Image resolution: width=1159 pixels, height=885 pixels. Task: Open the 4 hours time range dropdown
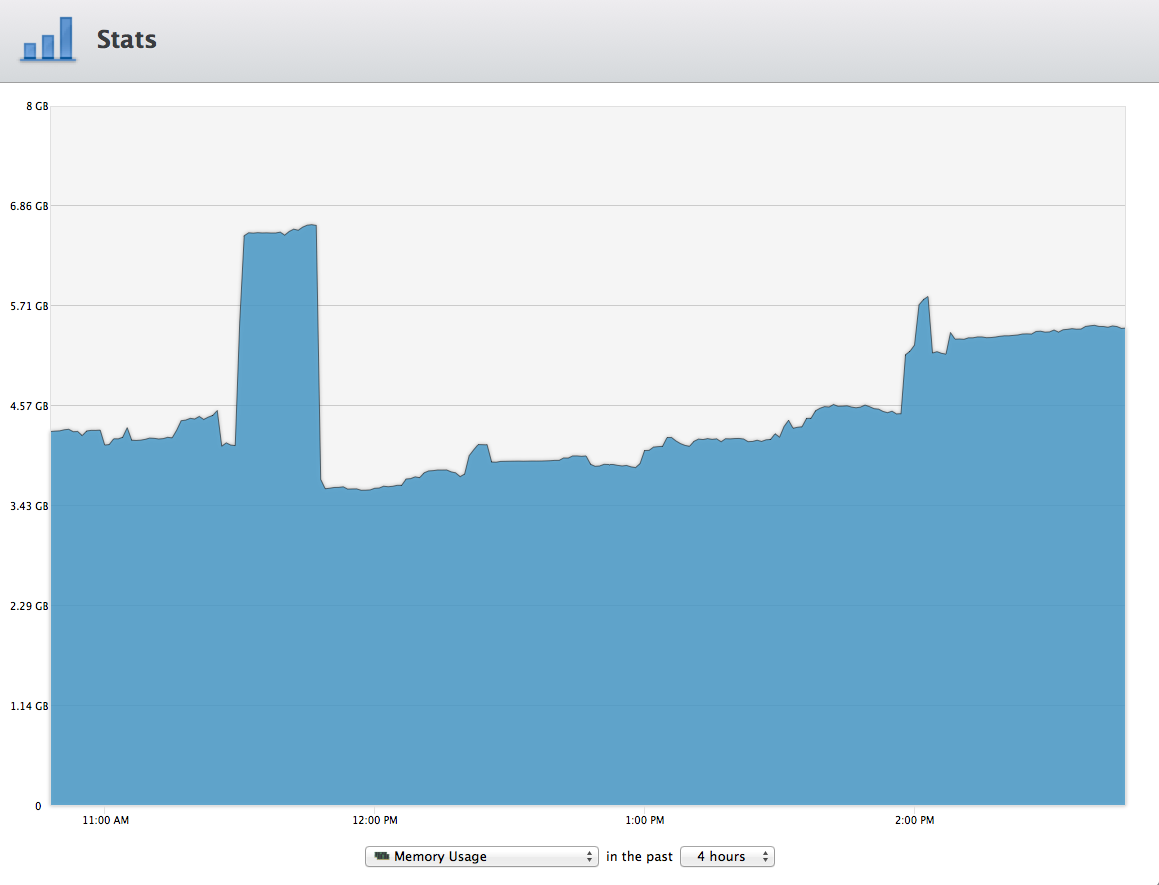pyautogui.click(x=727, y=856)
